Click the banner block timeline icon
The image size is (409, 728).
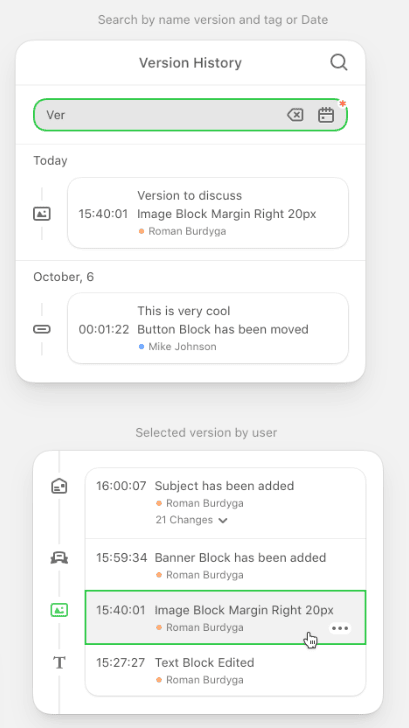pos(59,557)
